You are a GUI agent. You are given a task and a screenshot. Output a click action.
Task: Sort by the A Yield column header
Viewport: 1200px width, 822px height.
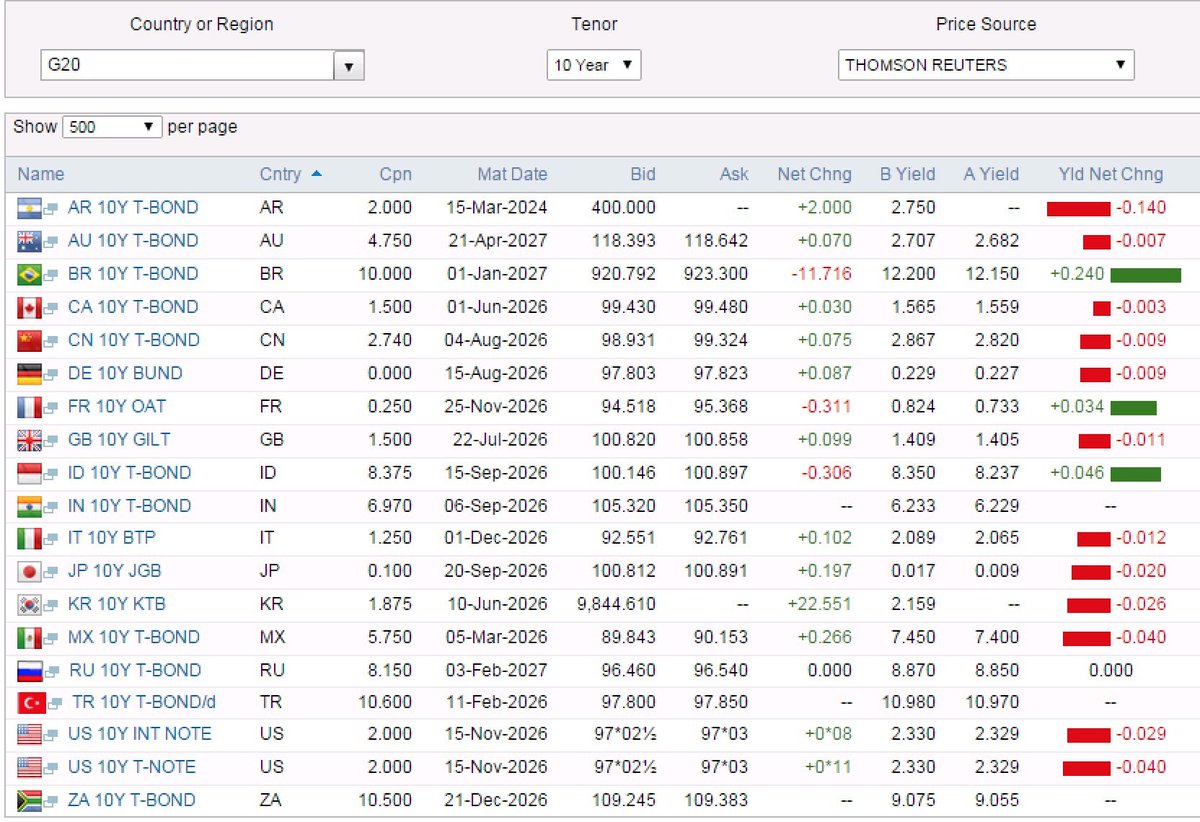pos(991,174)
